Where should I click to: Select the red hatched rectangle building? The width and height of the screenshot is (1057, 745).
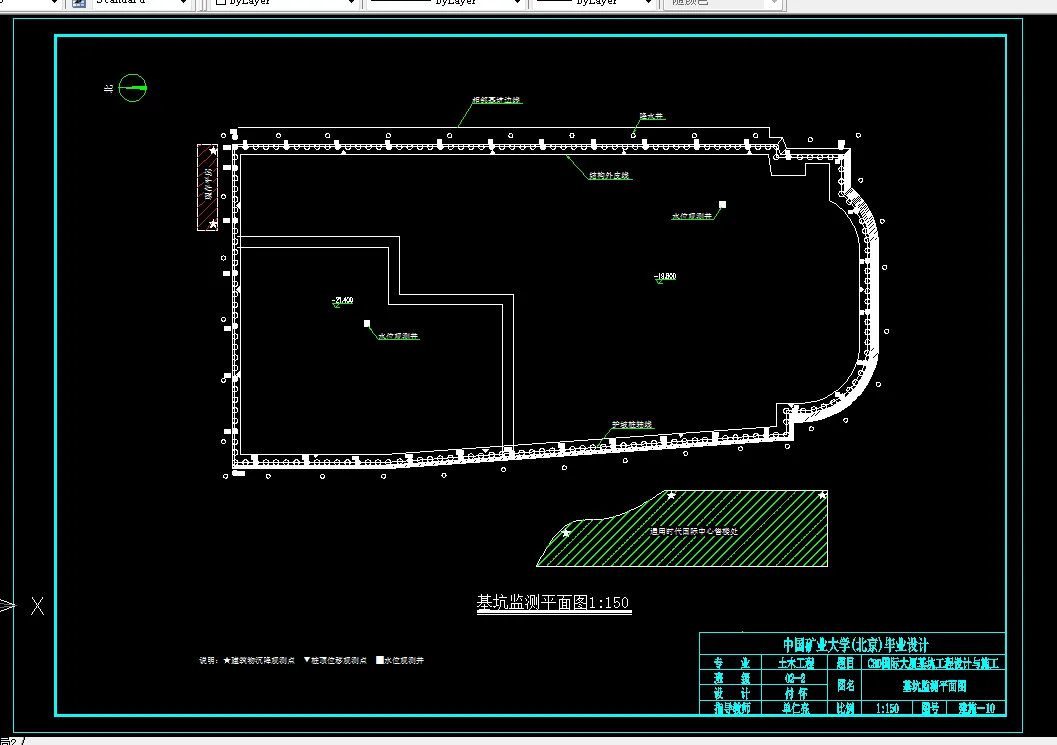(x=207, y=187)
